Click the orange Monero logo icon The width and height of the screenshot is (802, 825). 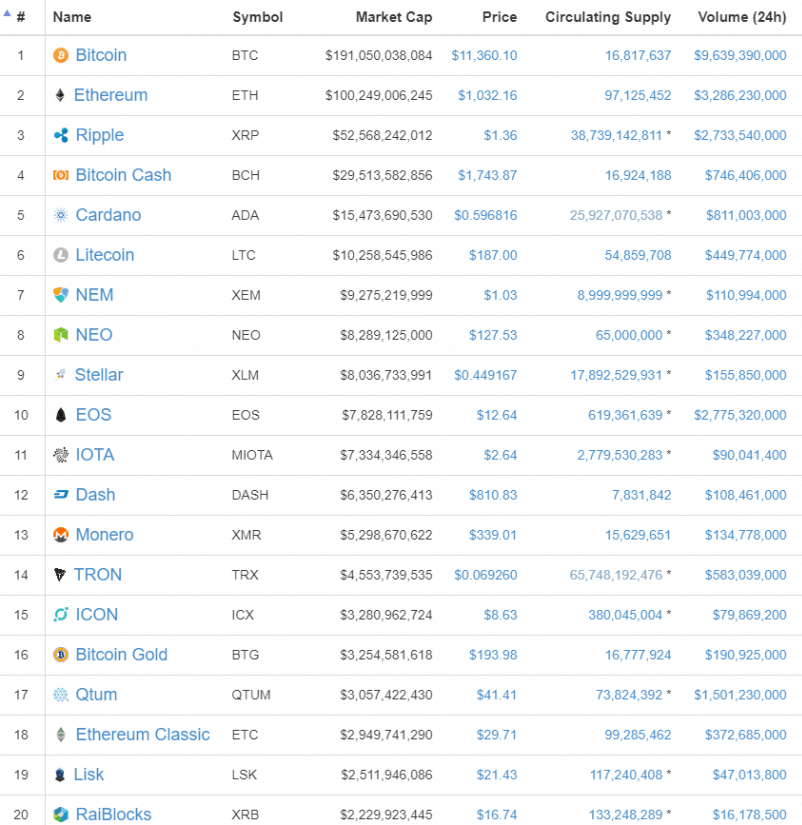tap(61, 535)
